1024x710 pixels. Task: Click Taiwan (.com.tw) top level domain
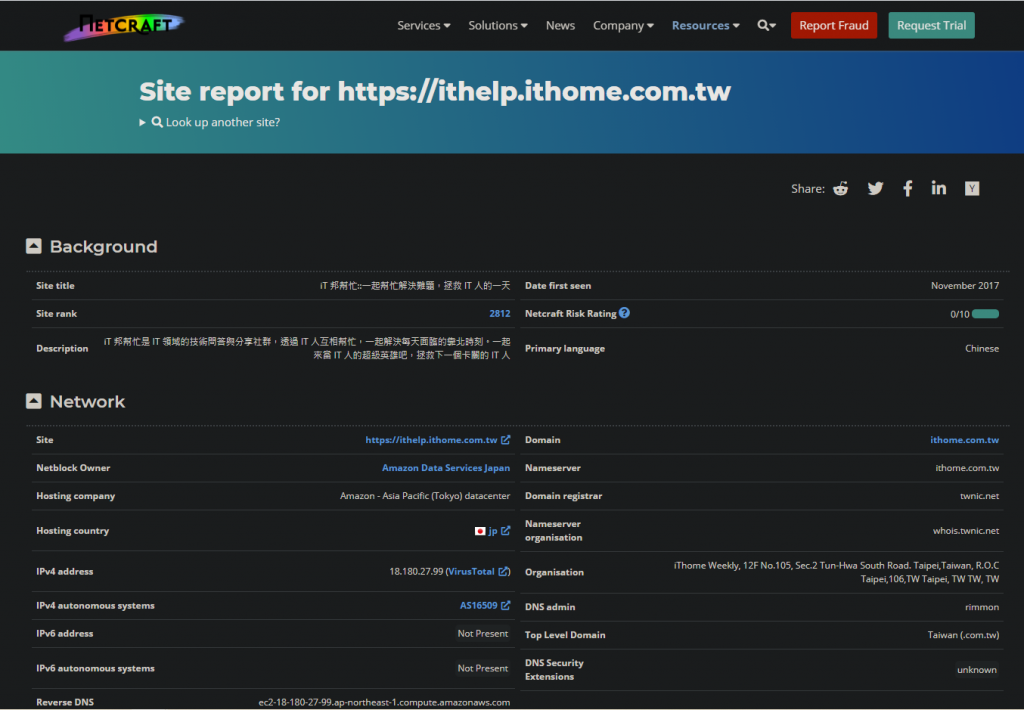pos(963,635)
